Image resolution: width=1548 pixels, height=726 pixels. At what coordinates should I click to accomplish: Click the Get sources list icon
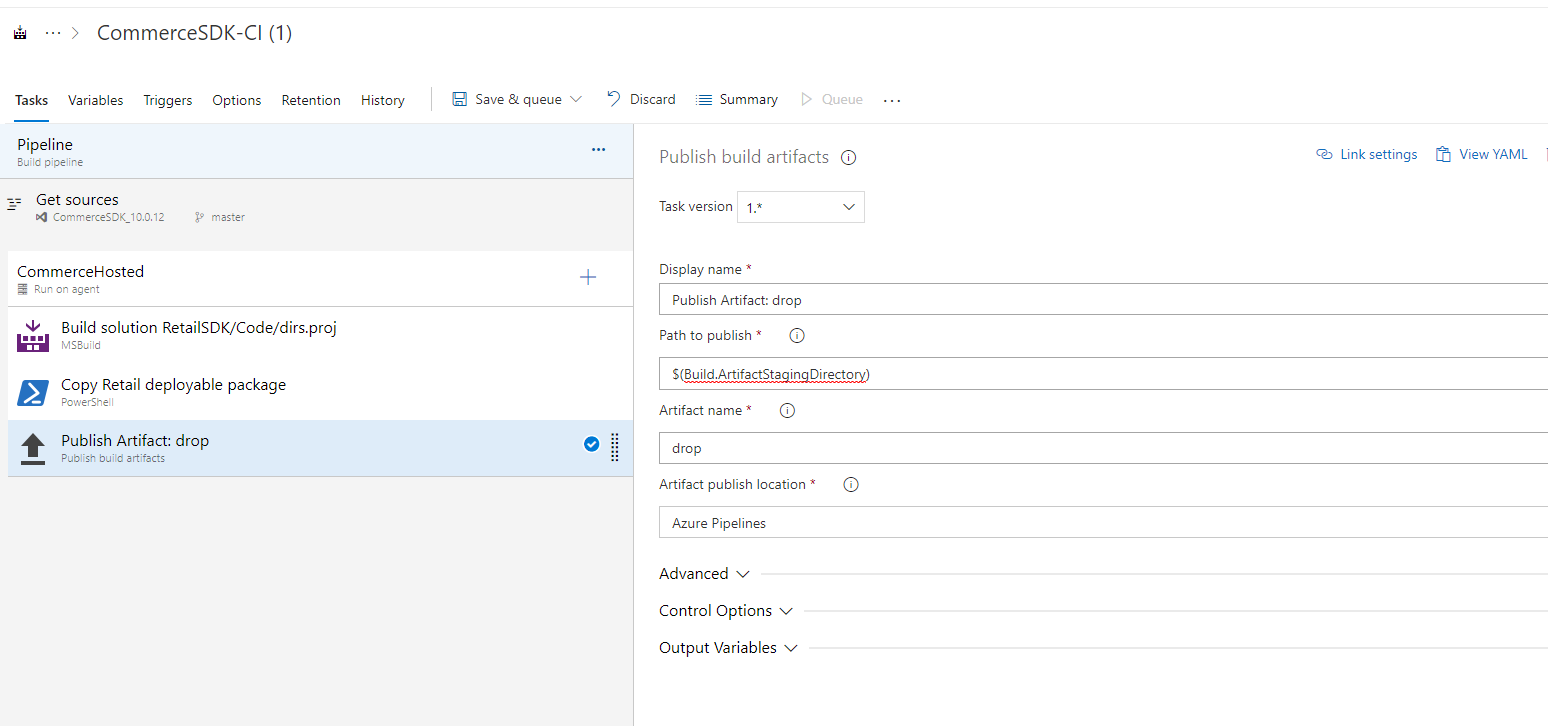tap(15, 203)
